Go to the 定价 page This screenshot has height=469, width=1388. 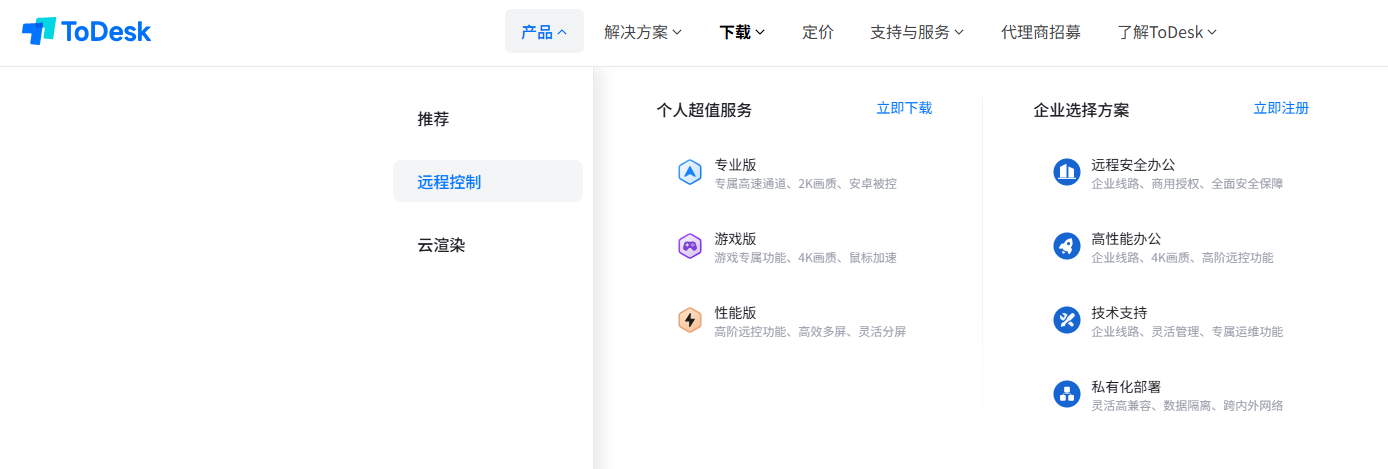818,32
